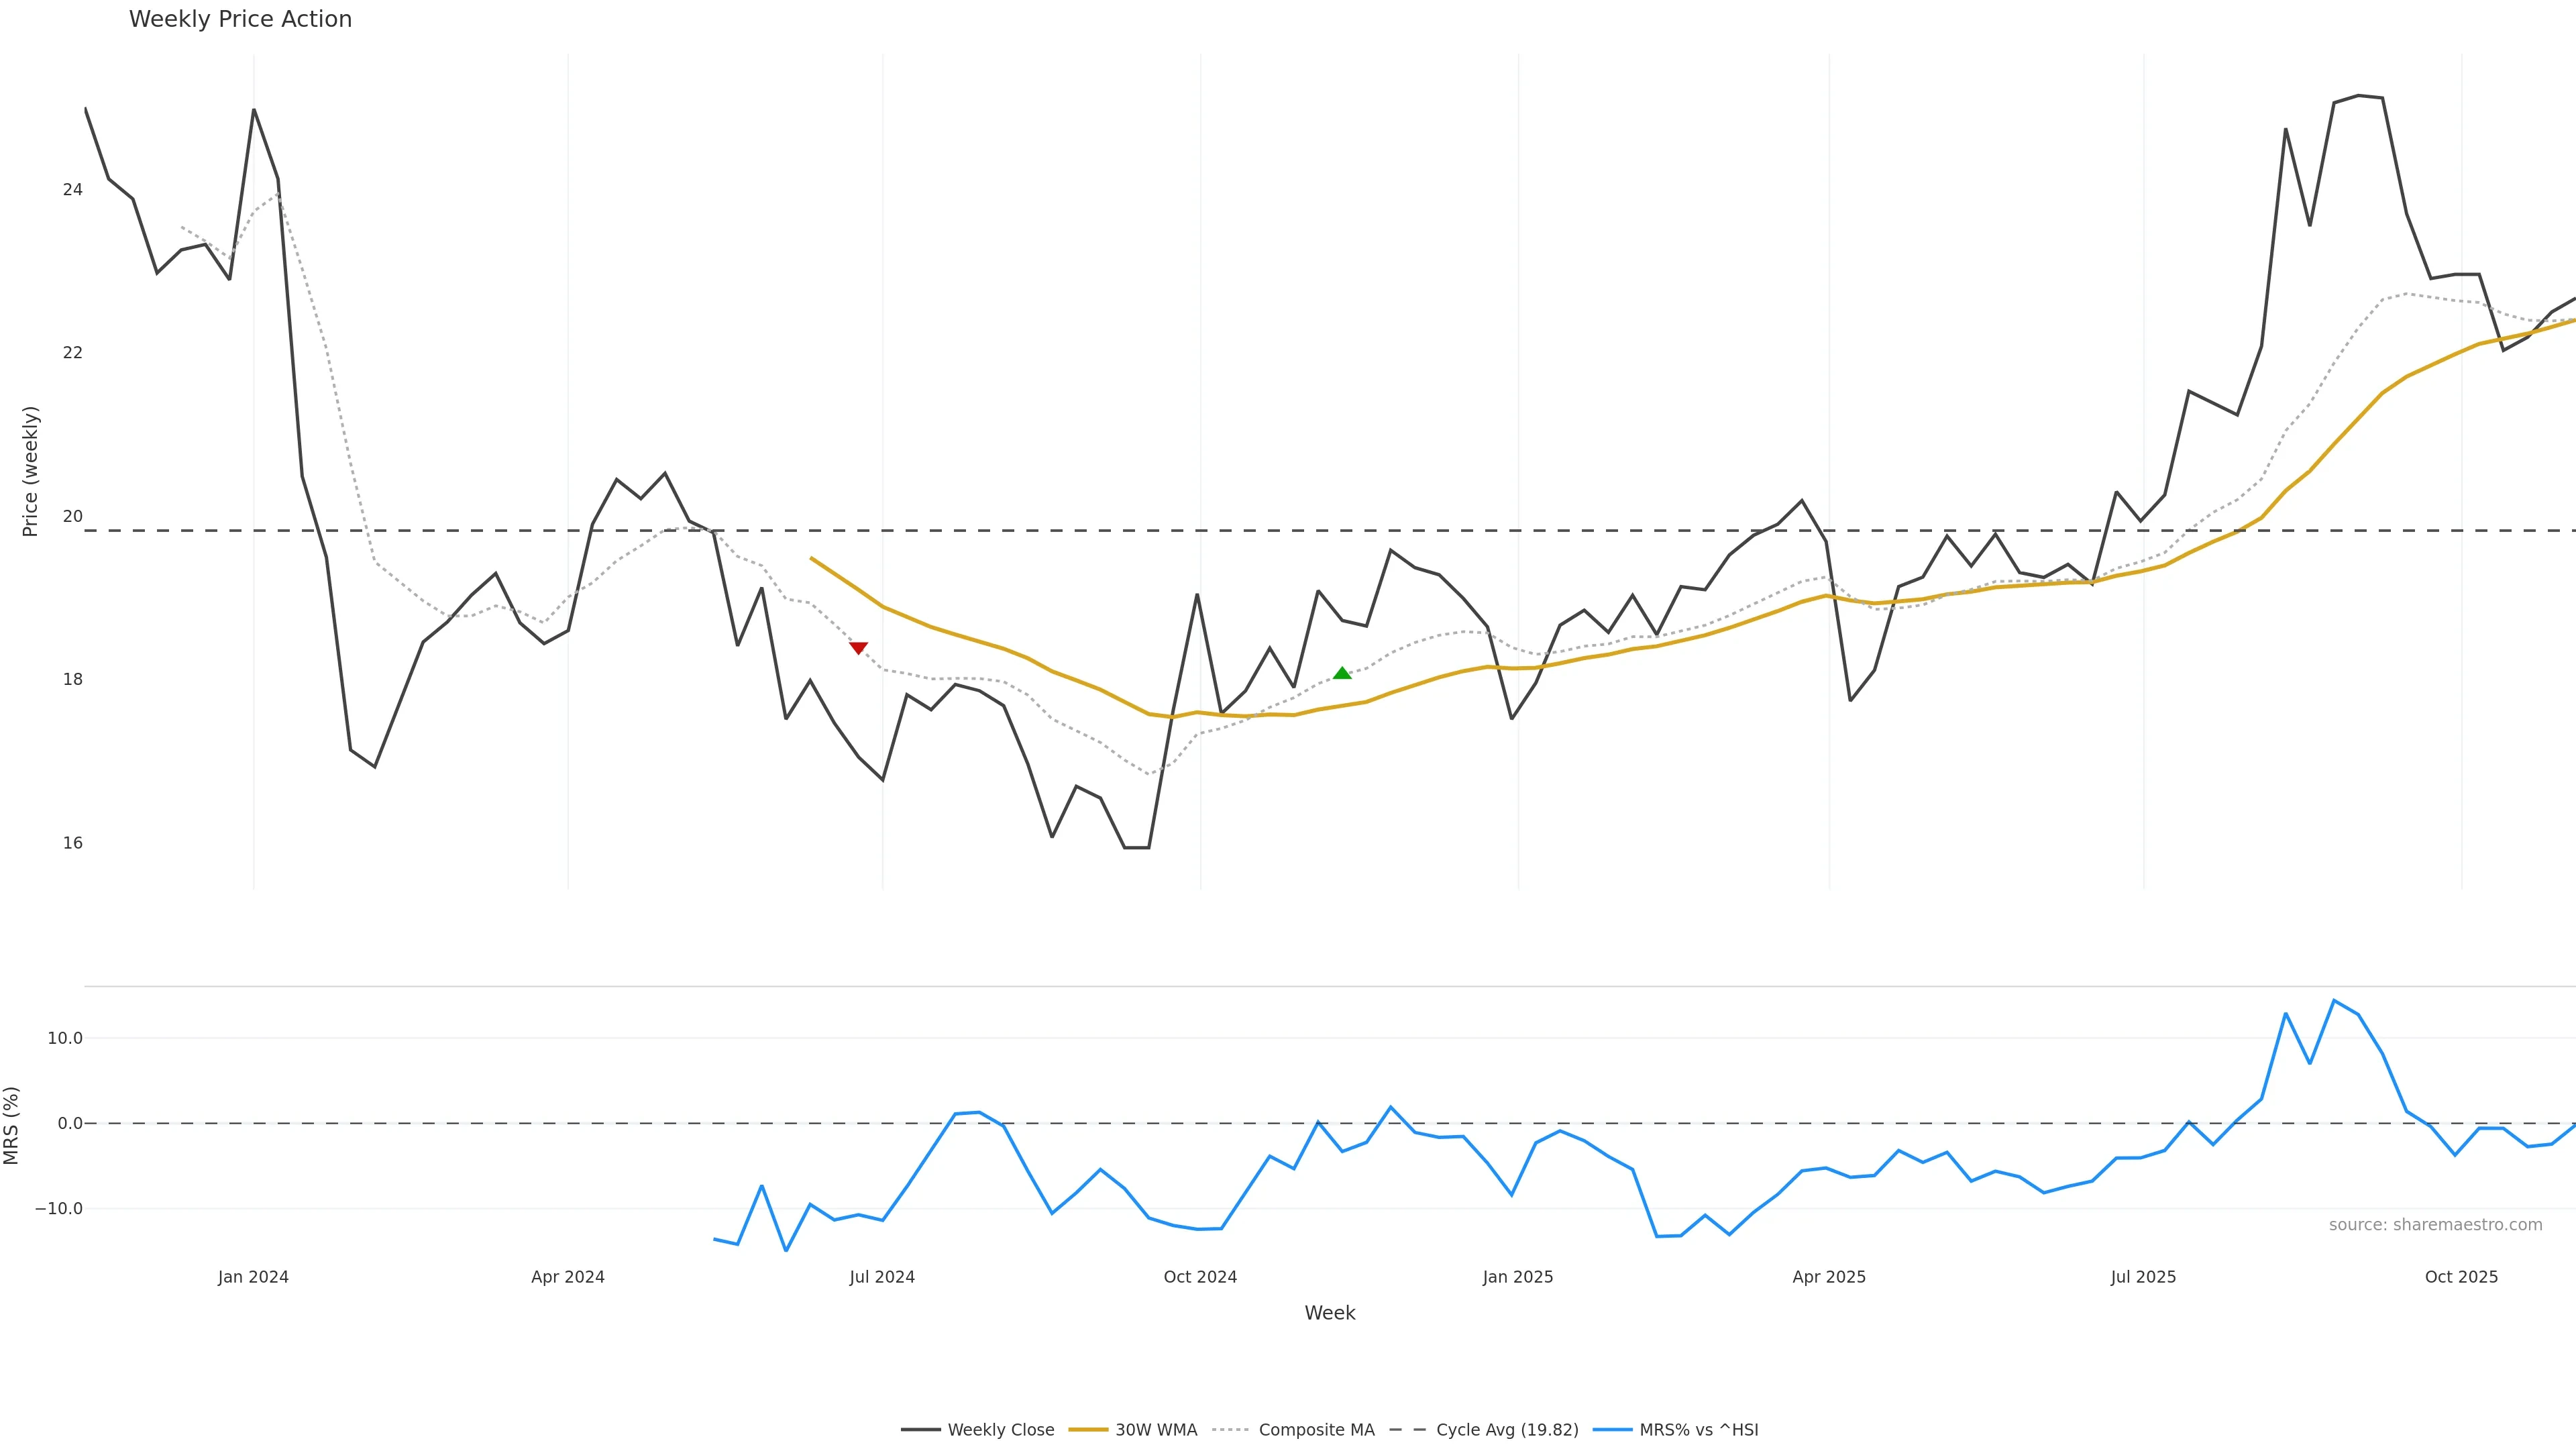Click the blue MRS% vs ^HSI legend swatch
The image size is (2576, 1449).
[1612, 1430]
